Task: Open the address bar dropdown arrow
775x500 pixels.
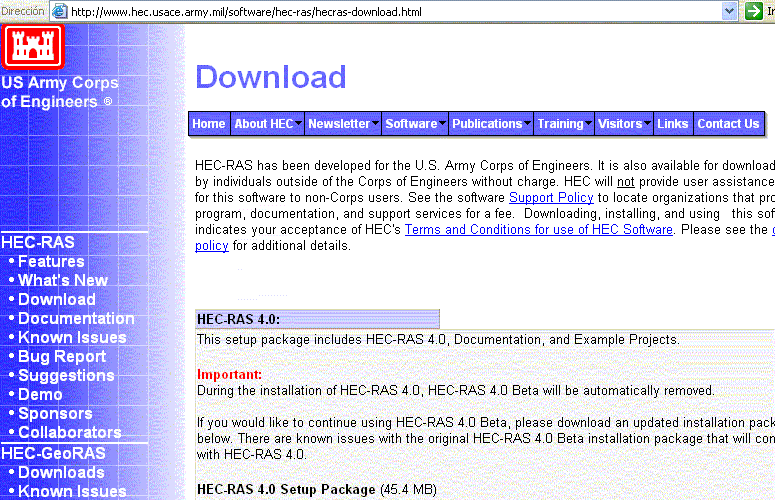Action: tap(729, 11)
